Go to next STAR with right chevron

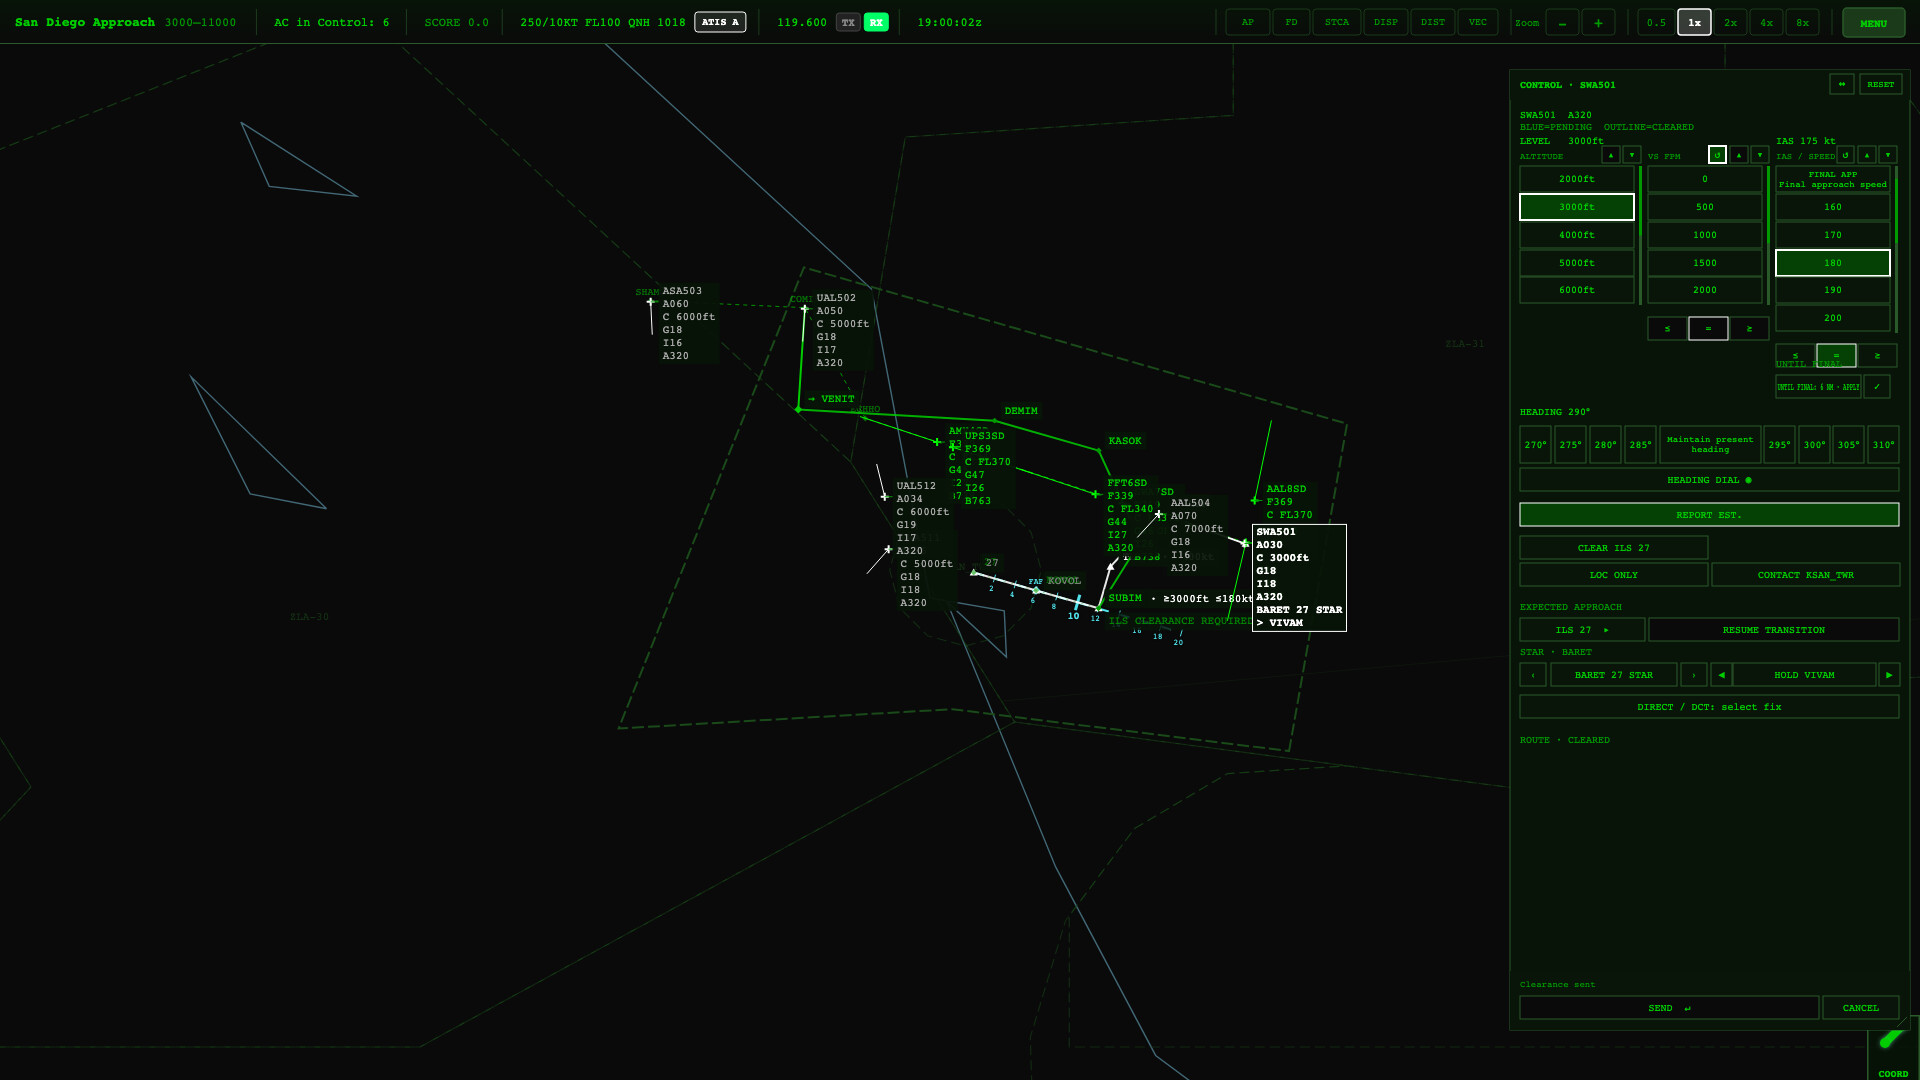click(x=1694, y=675)
